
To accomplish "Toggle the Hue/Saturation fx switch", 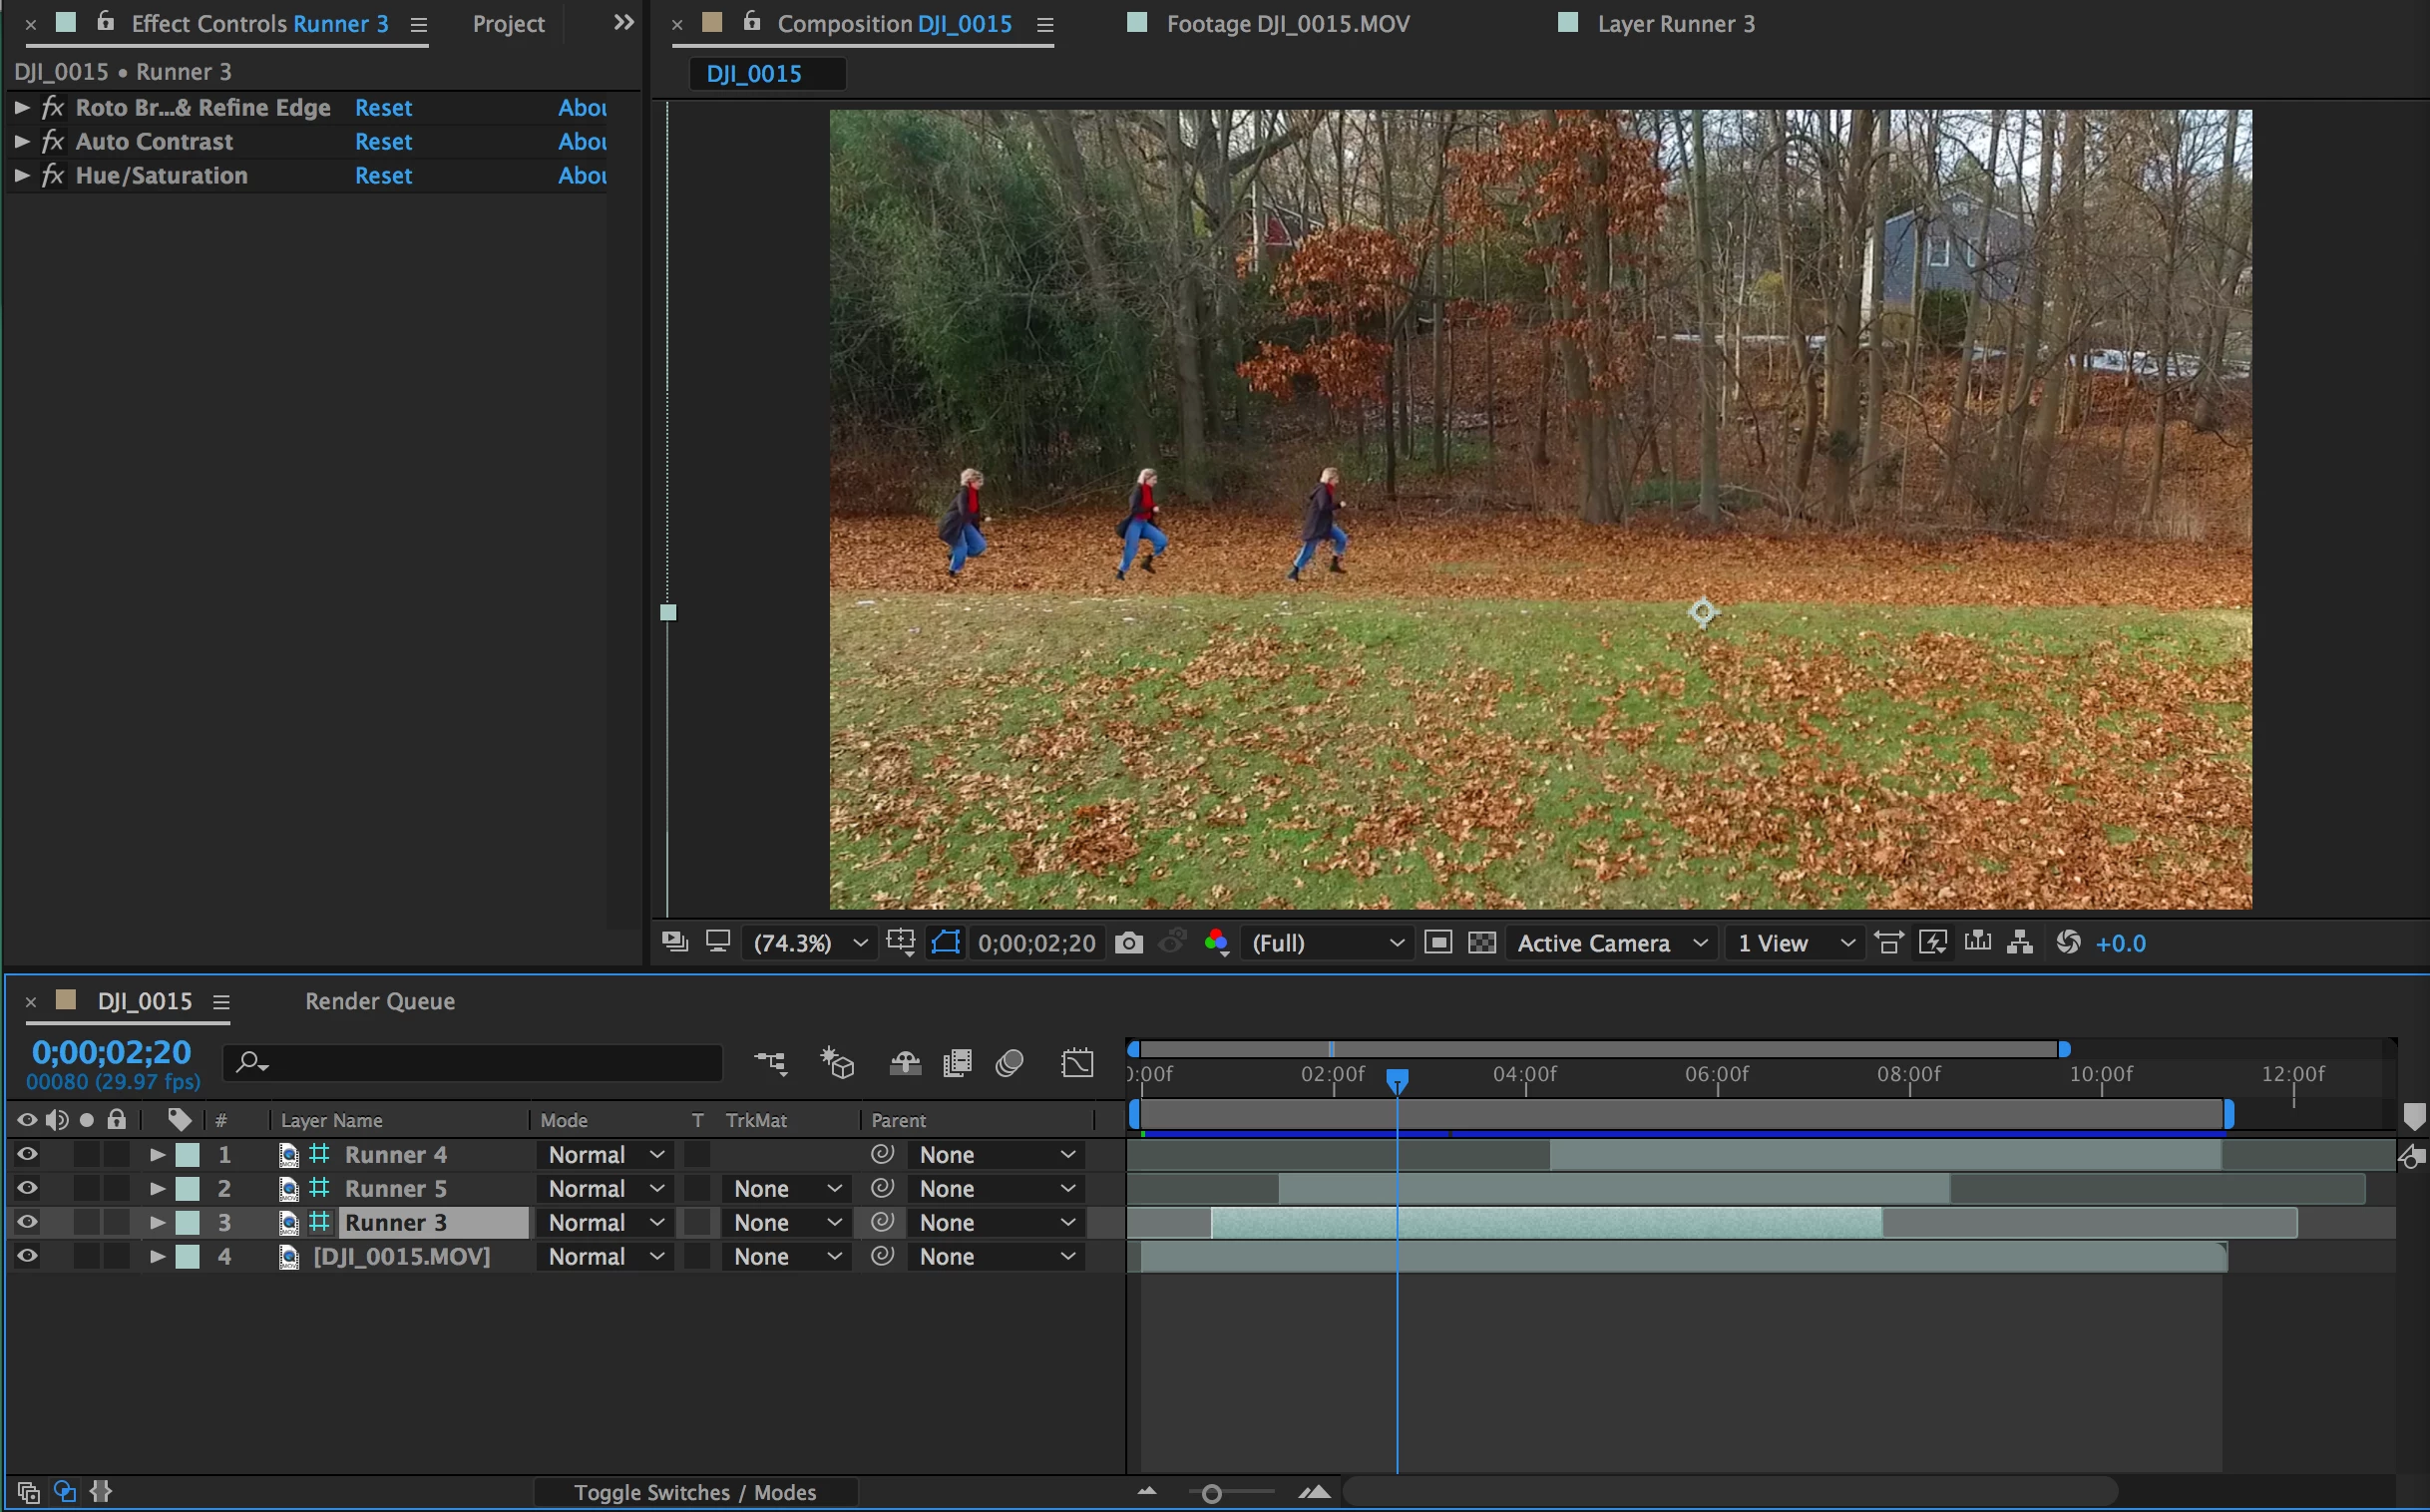I will (x=53, y=176).
